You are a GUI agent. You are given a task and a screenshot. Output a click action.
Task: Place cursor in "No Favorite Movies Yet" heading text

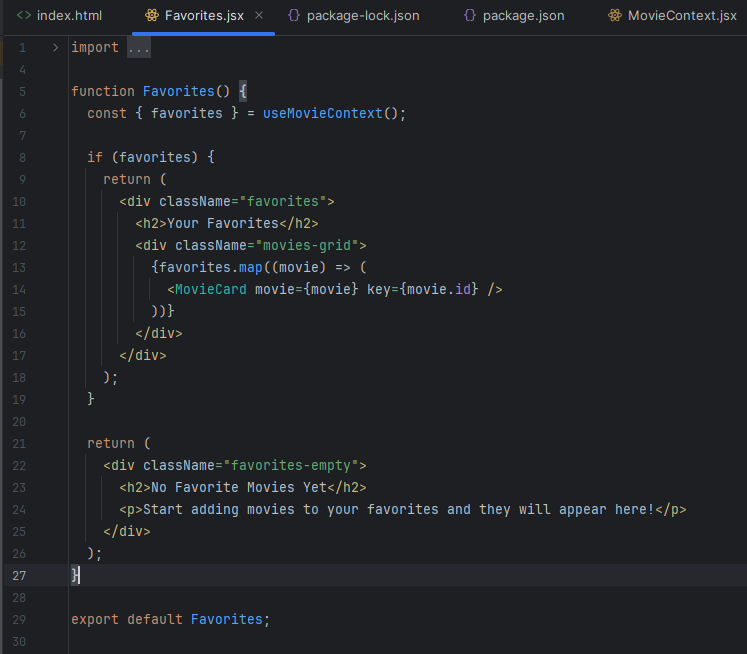pyautogui.click(x=238, y=487)
